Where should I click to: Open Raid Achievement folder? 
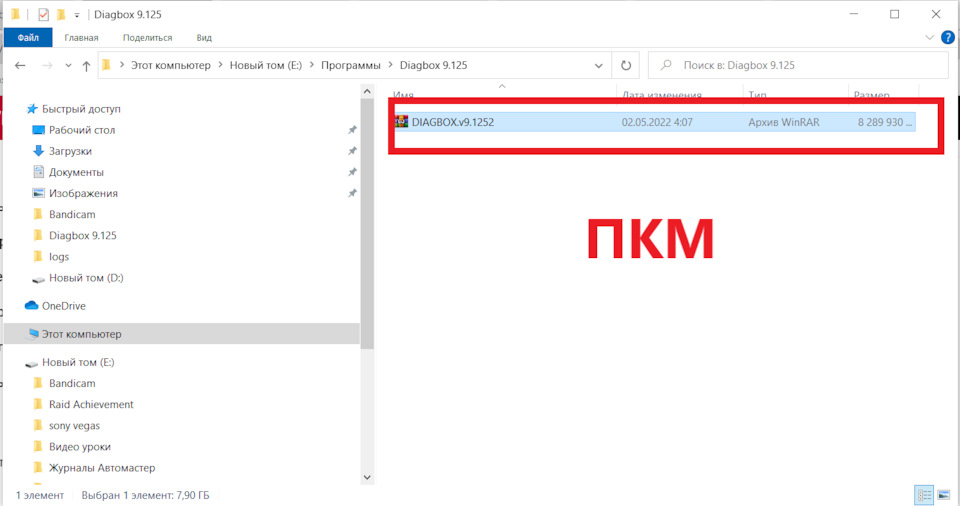[91, 404]
